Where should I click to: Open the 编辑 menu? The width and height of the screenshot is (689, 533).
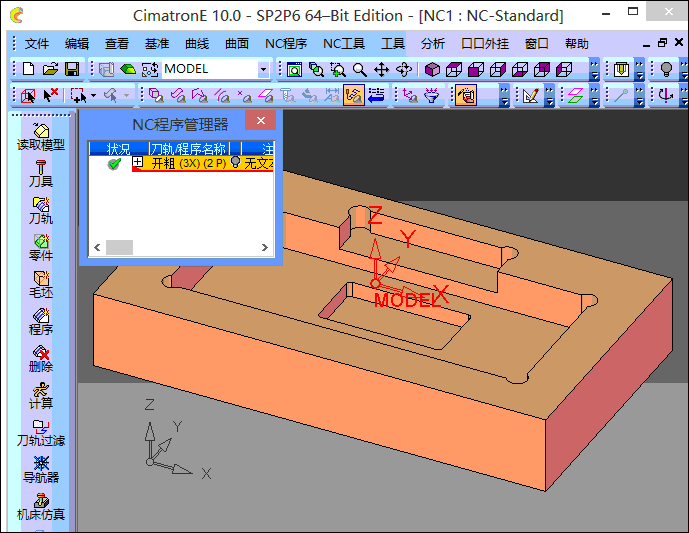pyautogui.click(x=77, y=44)
